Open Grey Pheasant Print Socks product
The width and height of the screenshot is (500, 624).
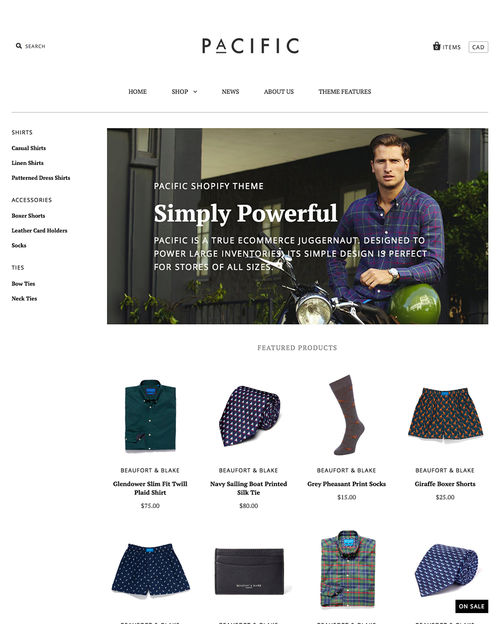tap(346, 484)
